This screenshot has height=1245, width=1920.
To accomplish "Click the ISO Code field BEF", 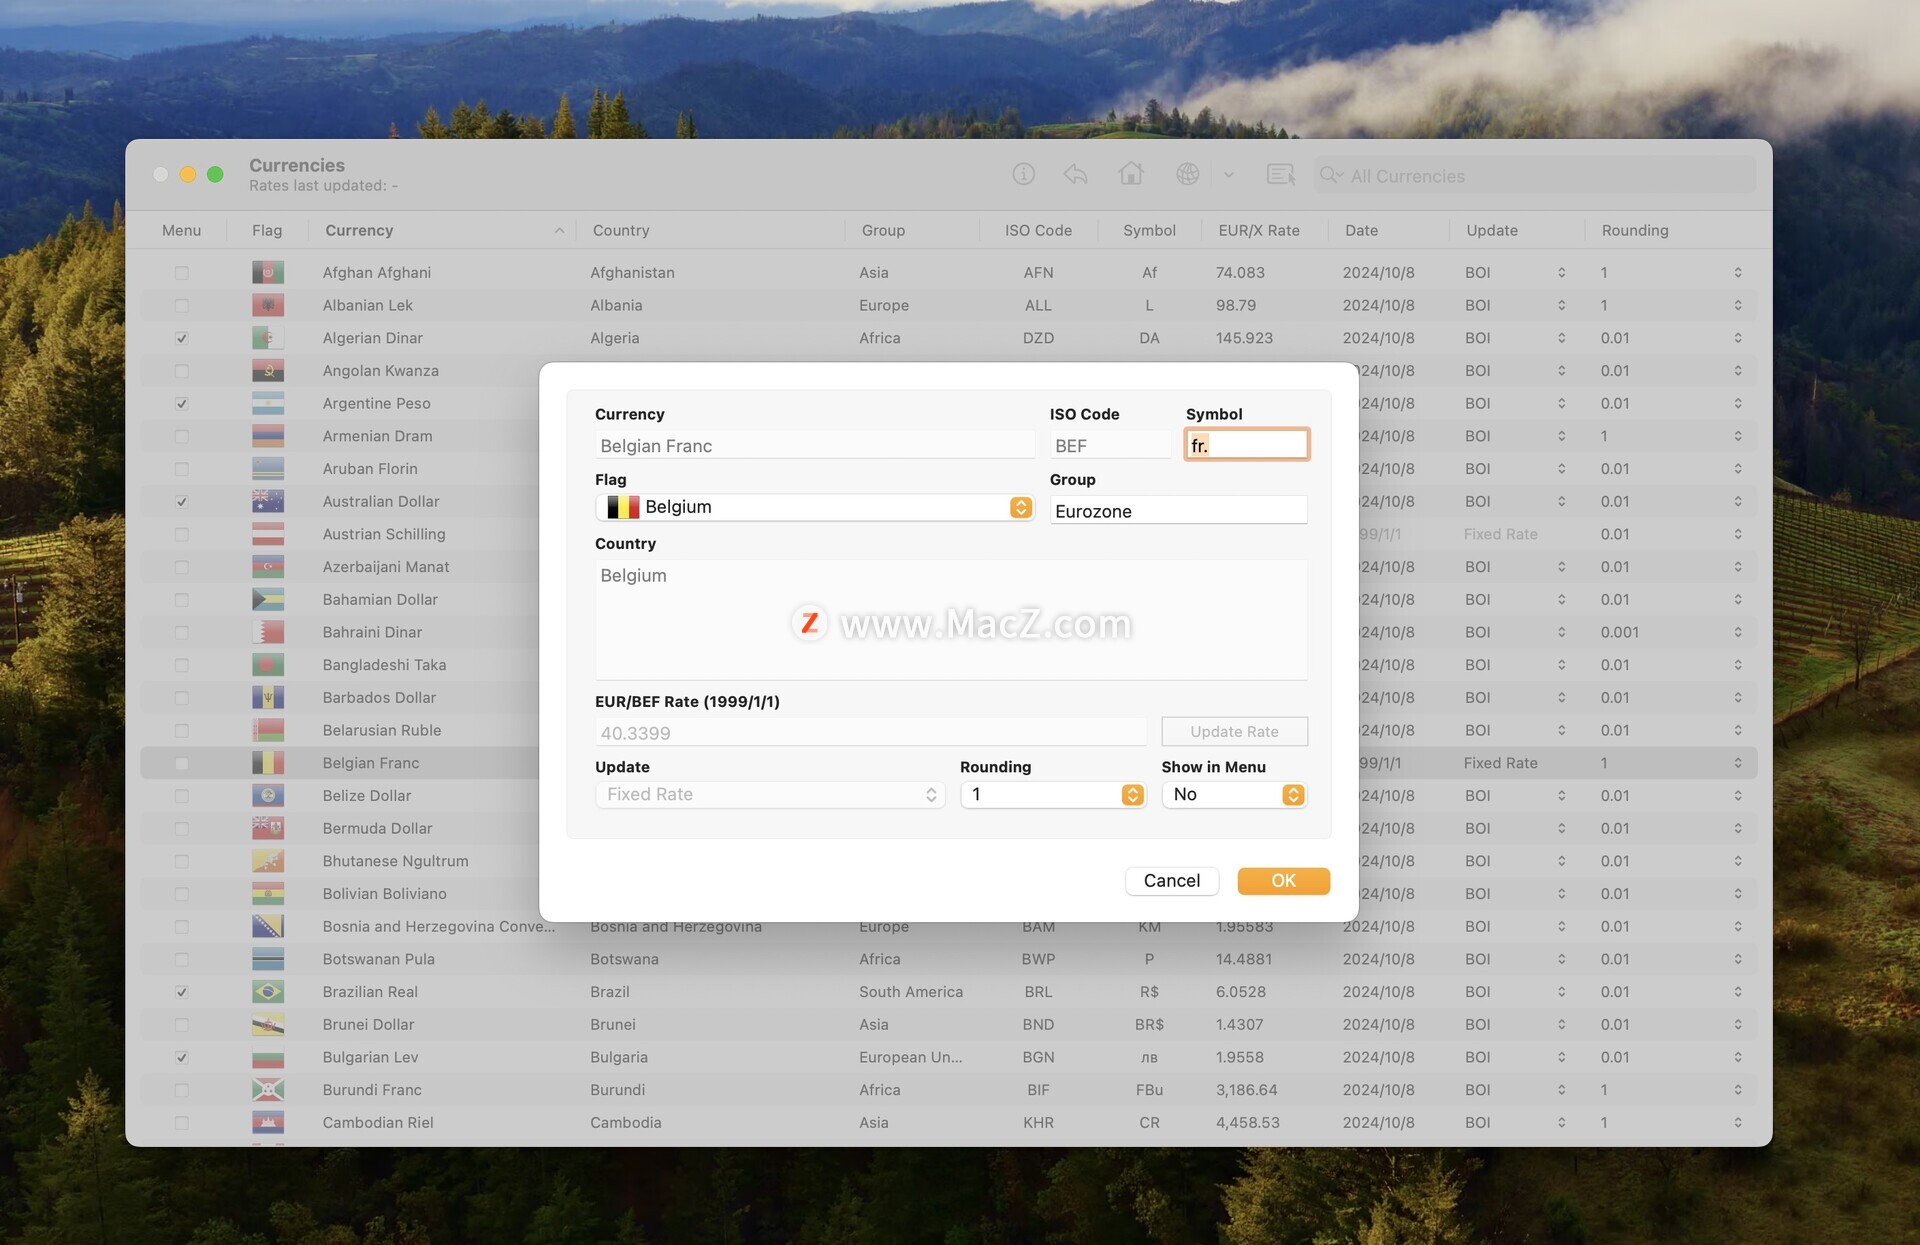I will 1110,445.
